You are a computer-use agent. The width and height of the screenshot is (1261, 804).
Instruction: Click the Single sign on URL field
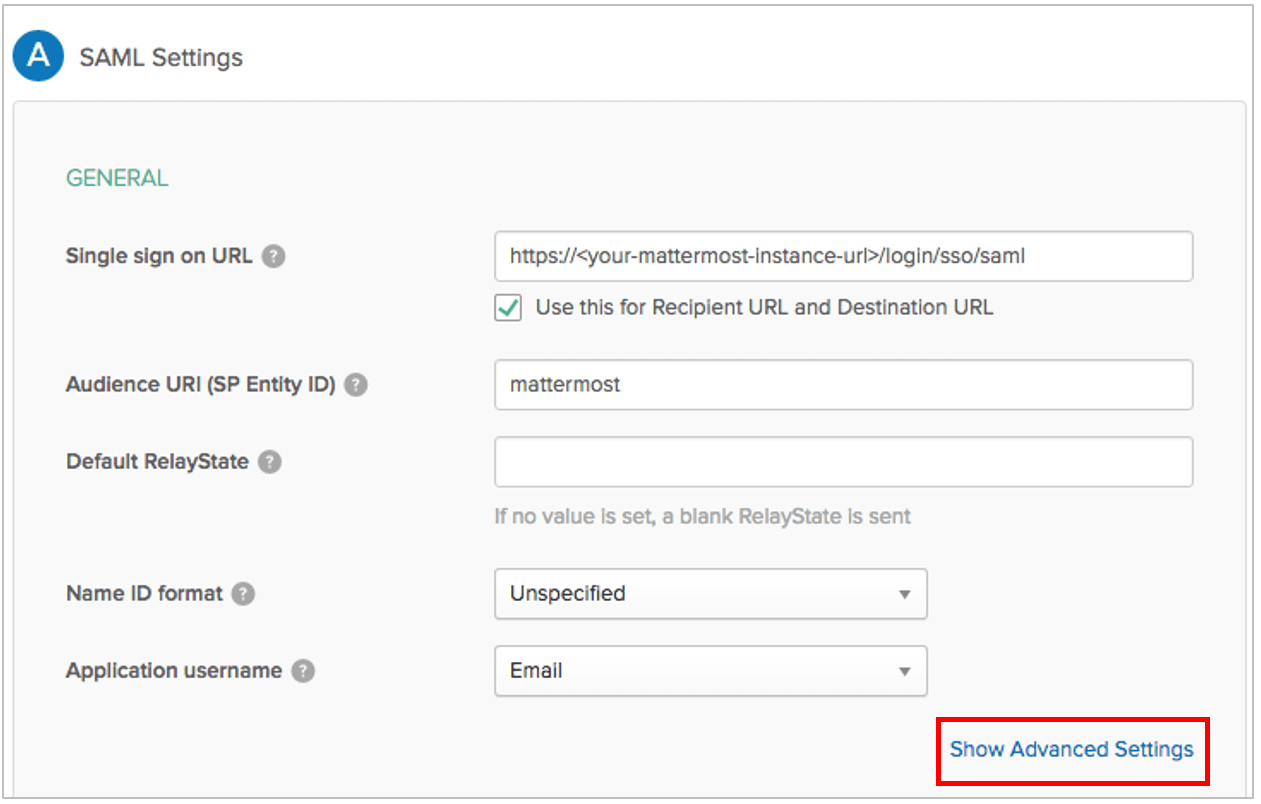pyautogui.click(x=843, y=256)
